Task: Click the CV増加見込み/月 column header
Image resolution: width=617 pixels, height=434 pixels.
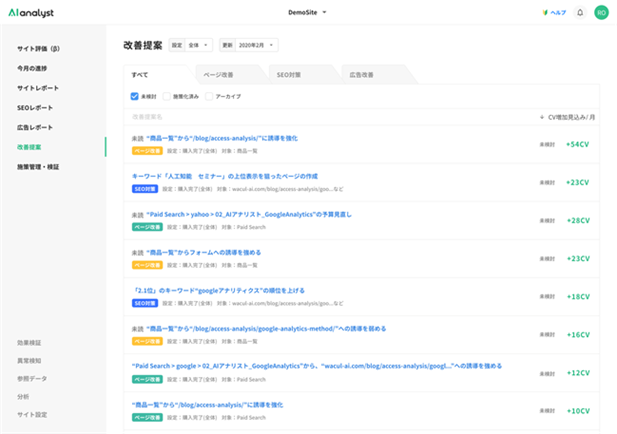Action: click(x=571, y=117)
